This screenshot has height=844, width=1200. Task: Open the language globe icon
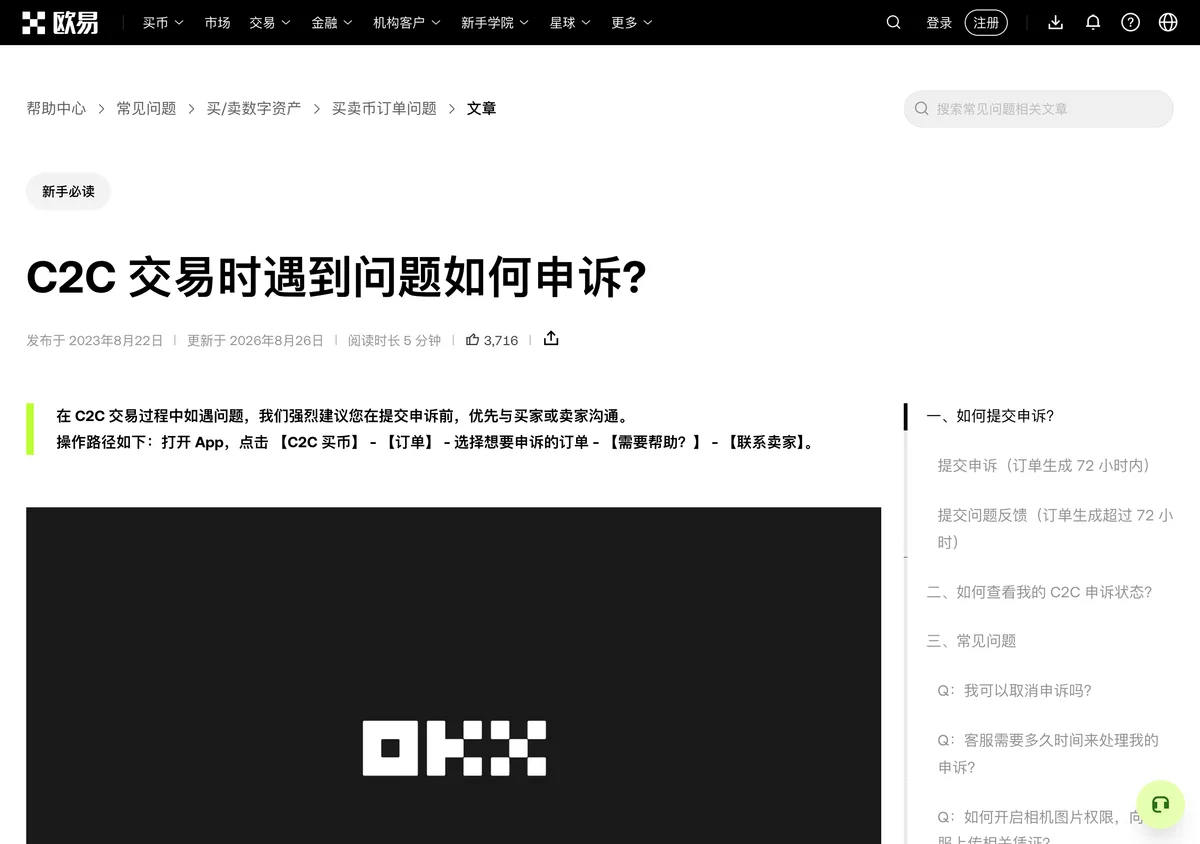(x=1168, y=22)
